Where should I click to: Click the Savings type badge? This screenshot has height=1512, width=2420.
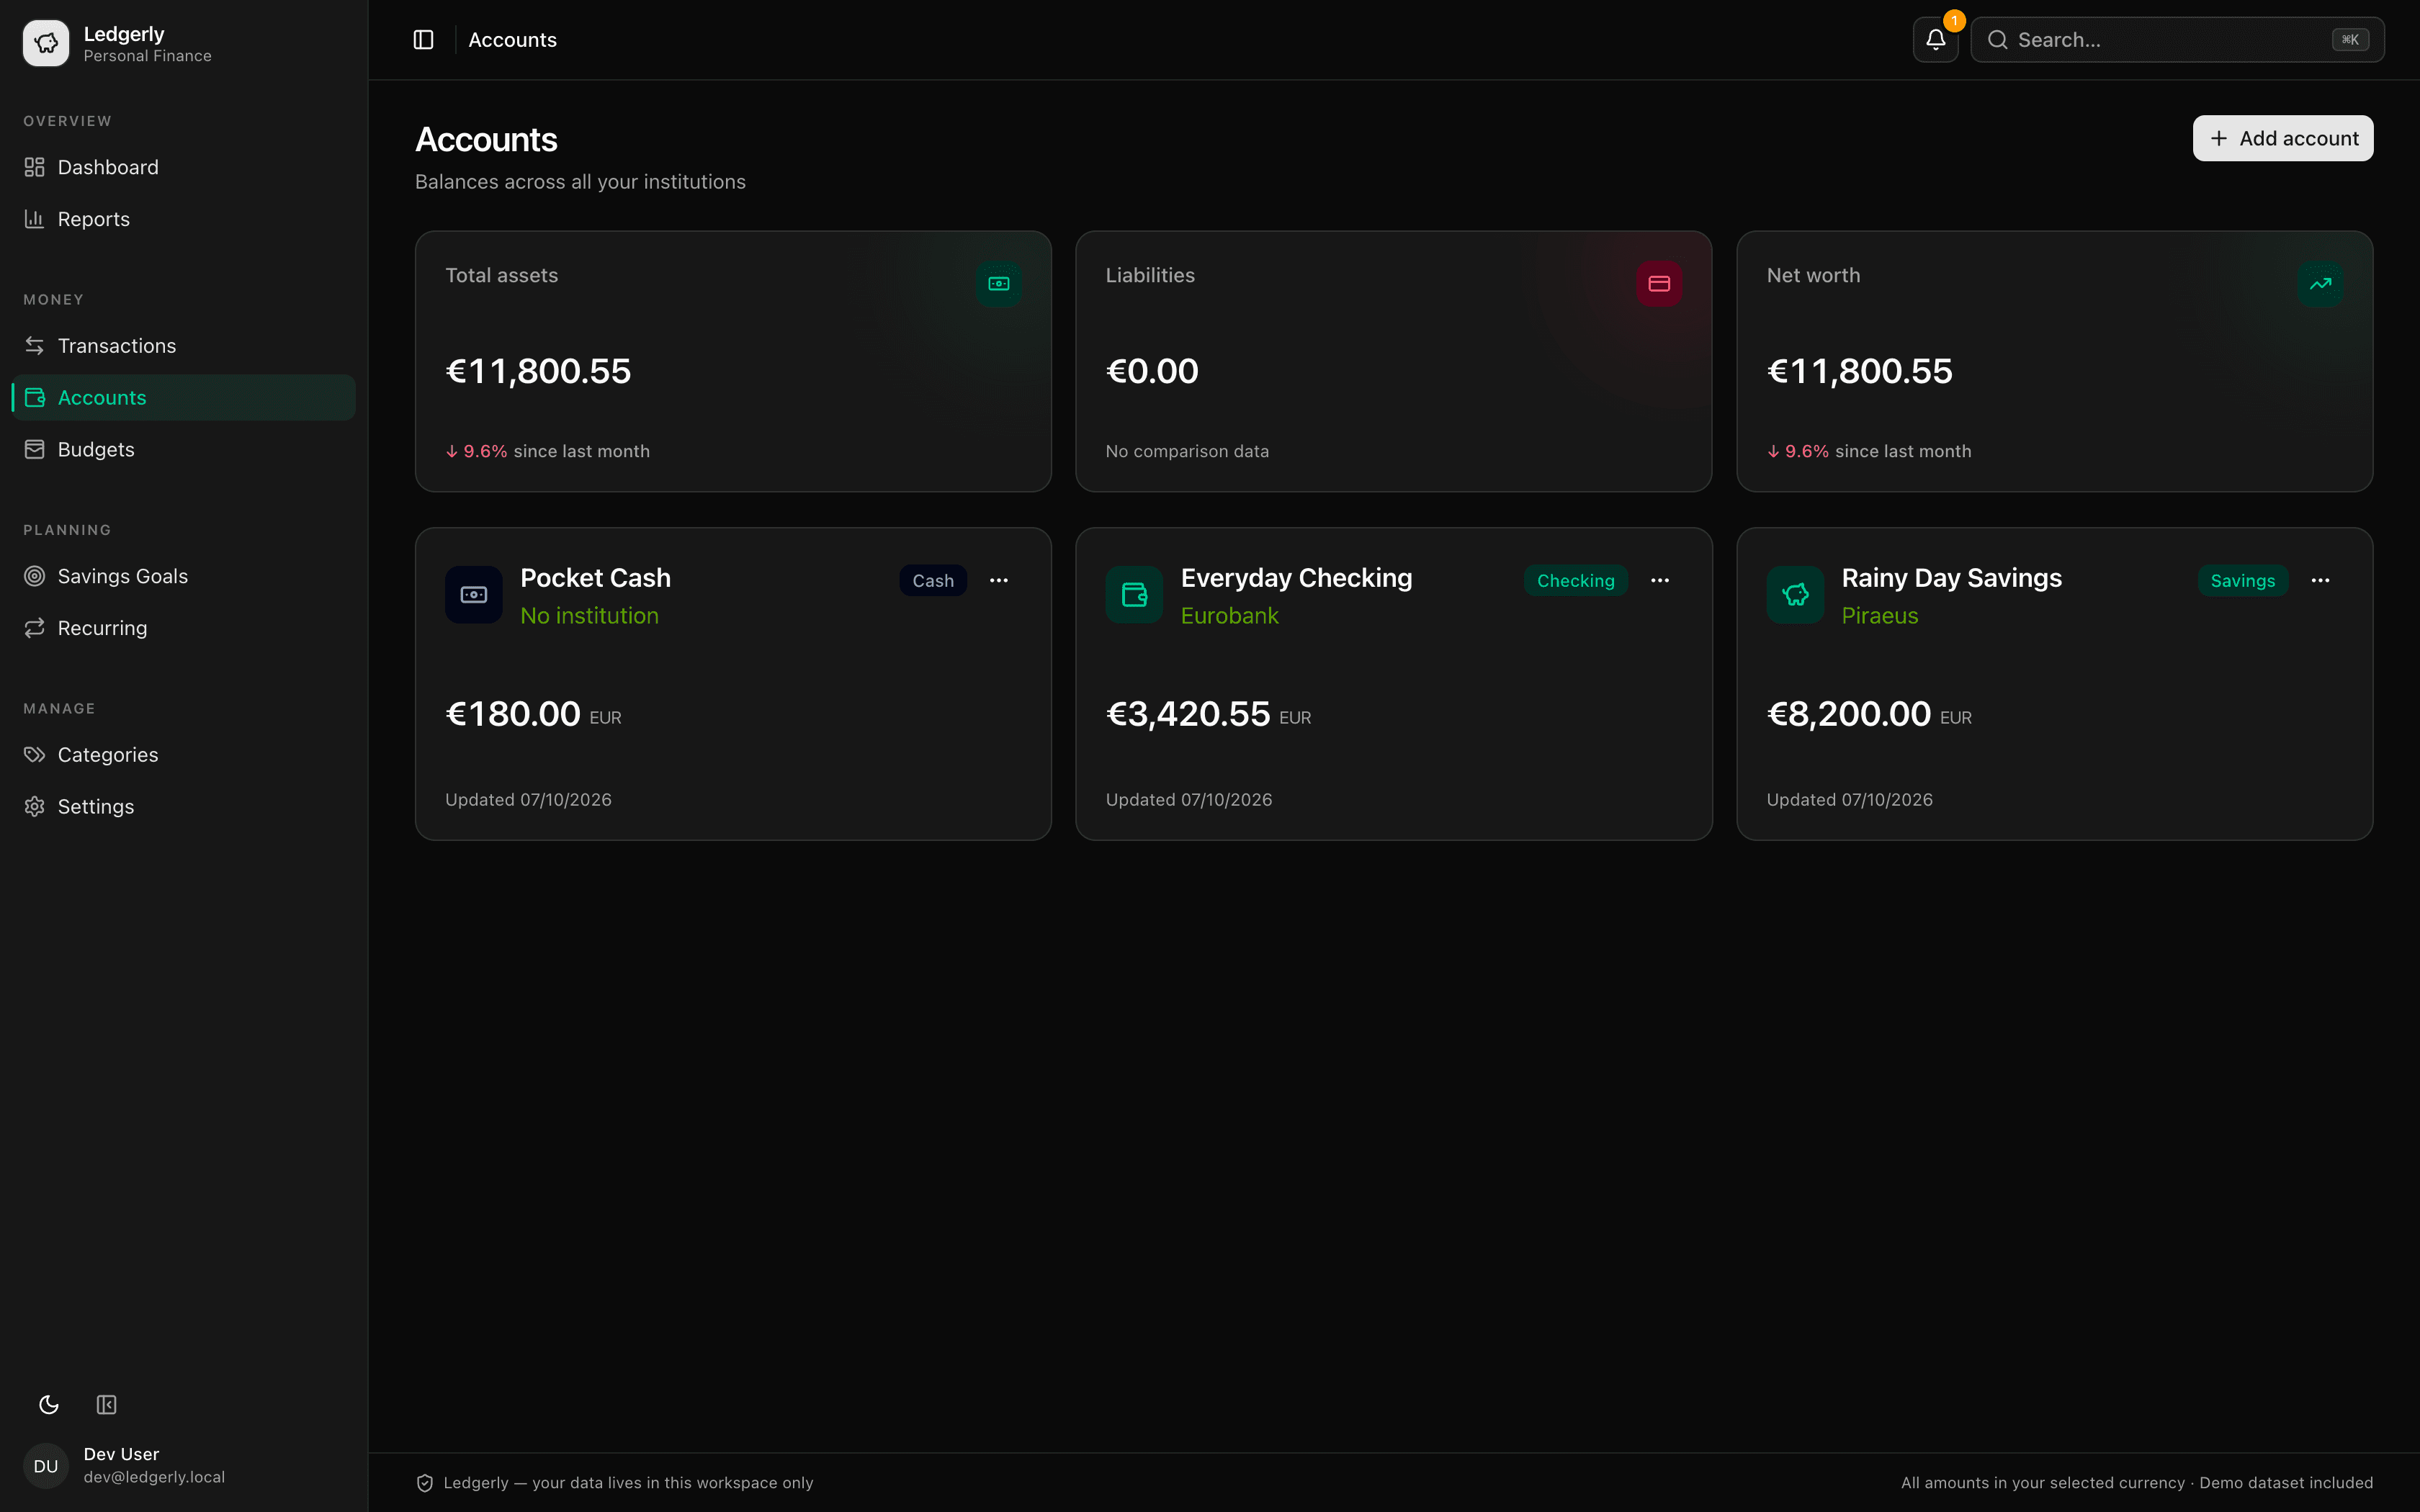click(2242, 581)
